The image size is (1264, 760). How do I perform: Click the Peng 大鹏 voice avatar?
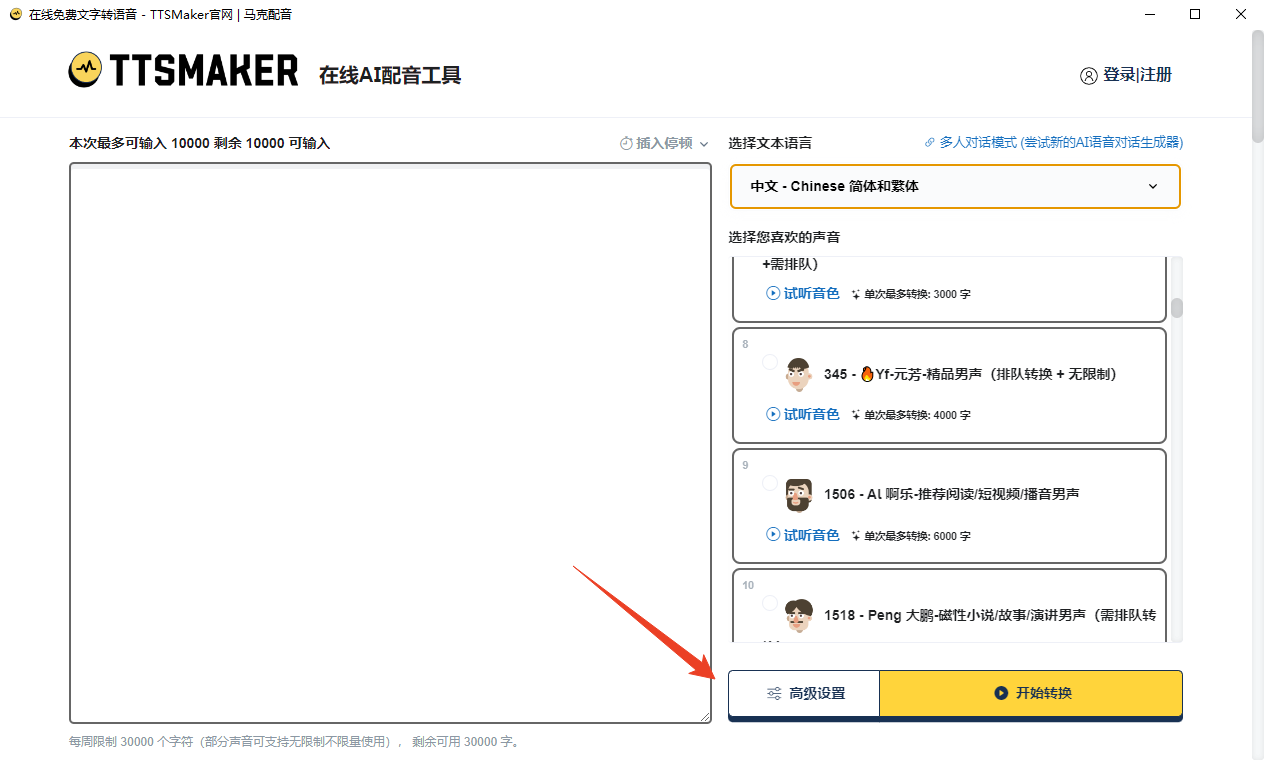pyautogui.click(x=798, y=615)
